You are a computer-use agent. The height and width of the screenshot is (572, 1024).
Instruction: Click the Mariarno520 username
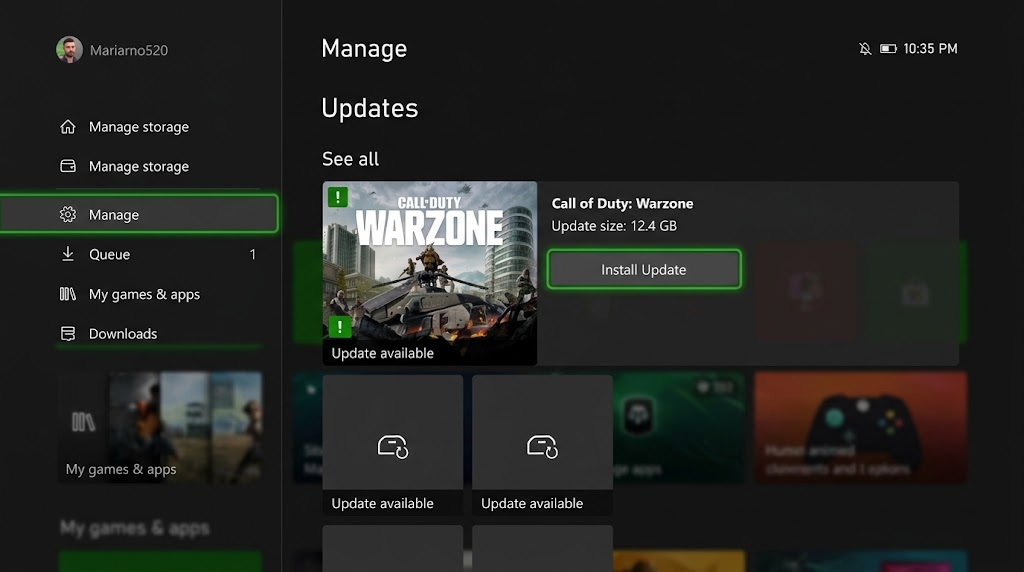pyautogui.click(x=129, y=50)
